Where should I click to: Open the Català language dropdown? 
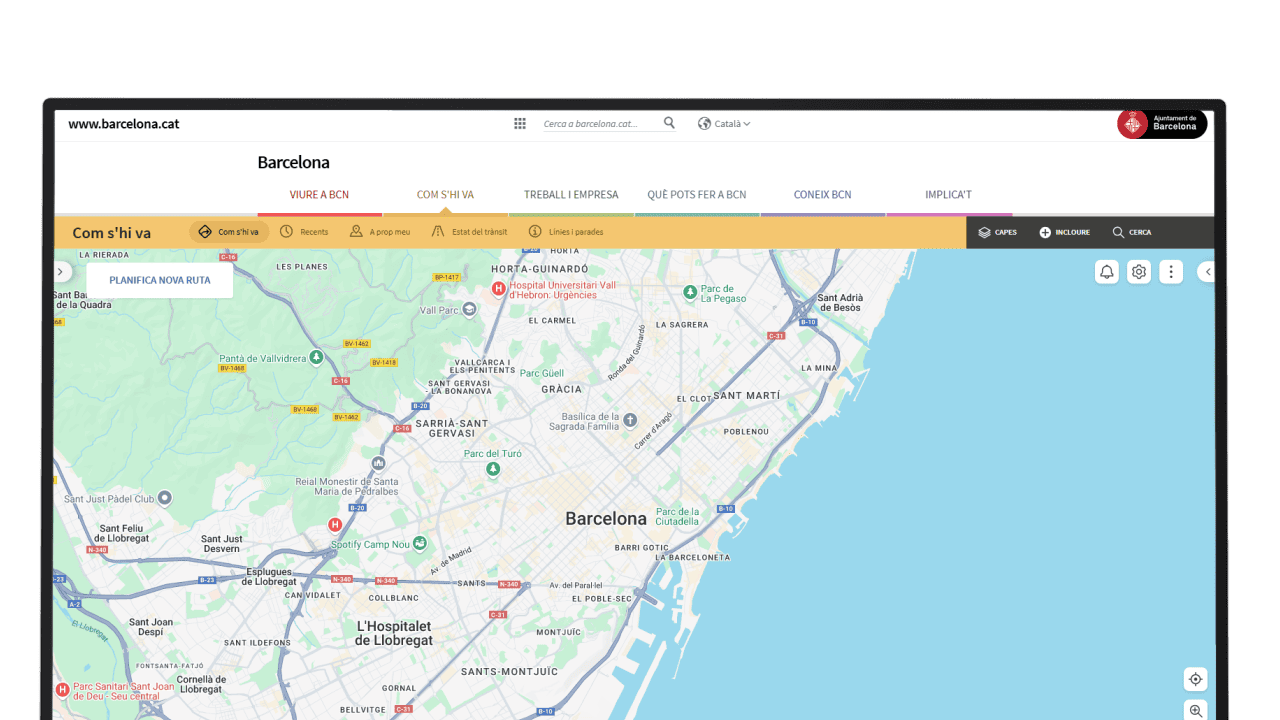click(x=733, y=124)
